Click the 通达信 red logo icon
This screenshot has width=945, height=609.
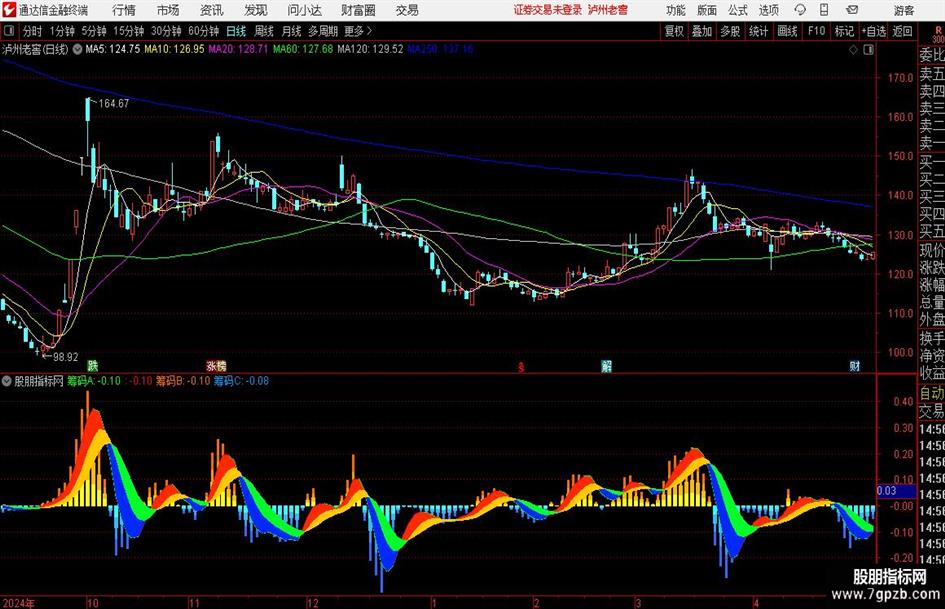(8, 10)
